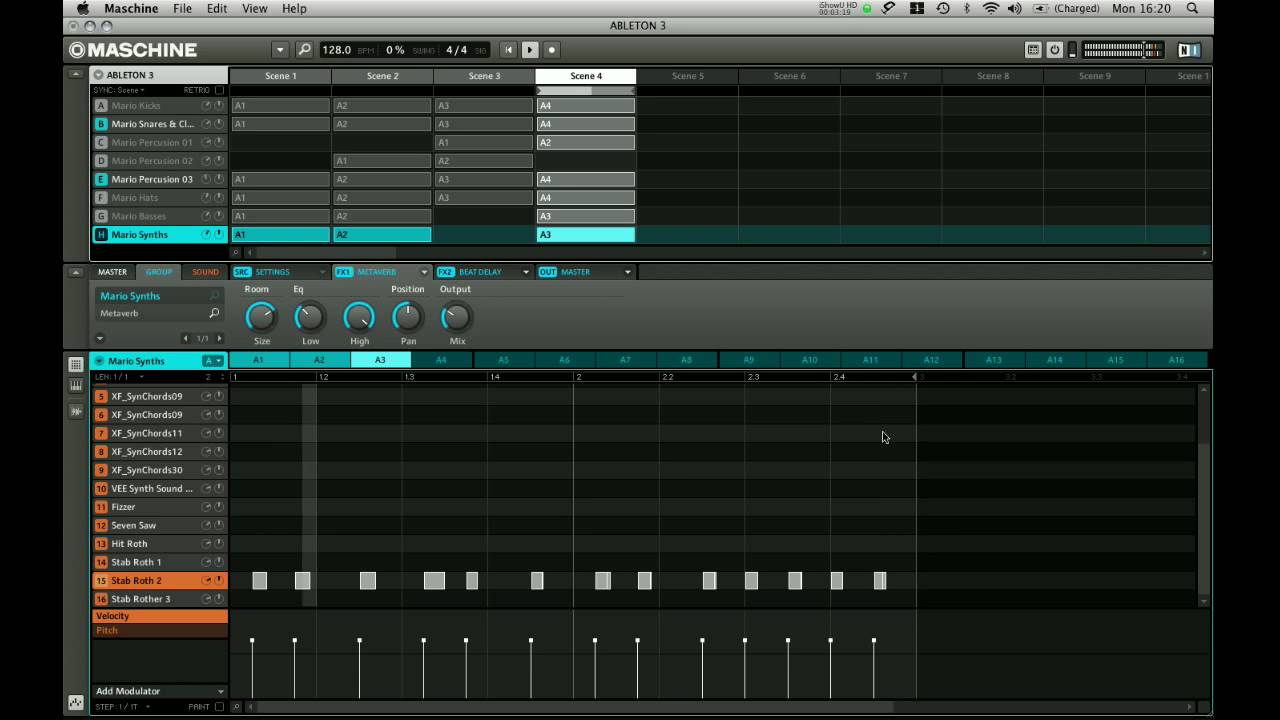1280x720 pixels.
Task: Click the pattern zoom magnifier at bottom
Action: [x=236, y=707]
